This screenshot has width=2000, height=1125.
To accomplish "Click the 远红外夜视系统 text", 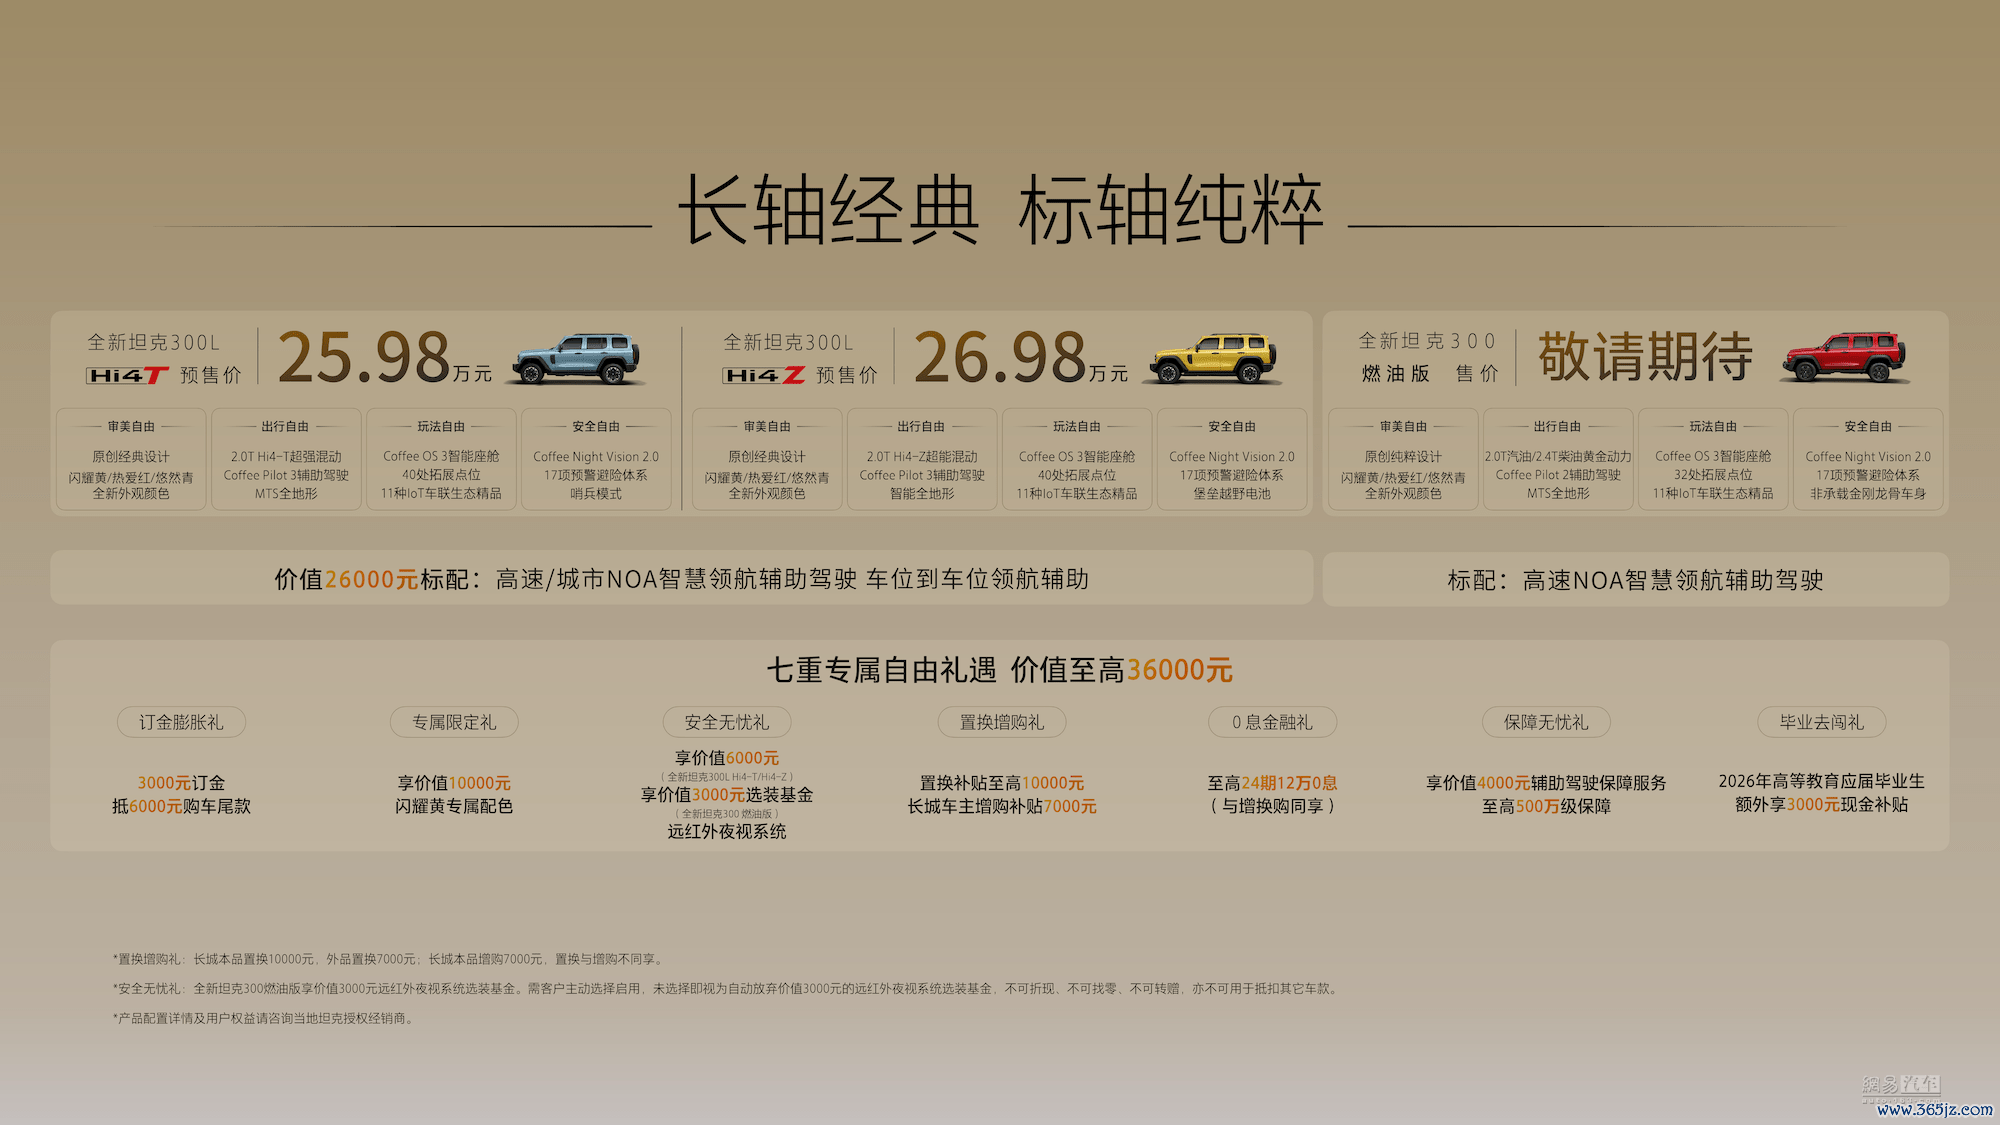I will [727, 831].
